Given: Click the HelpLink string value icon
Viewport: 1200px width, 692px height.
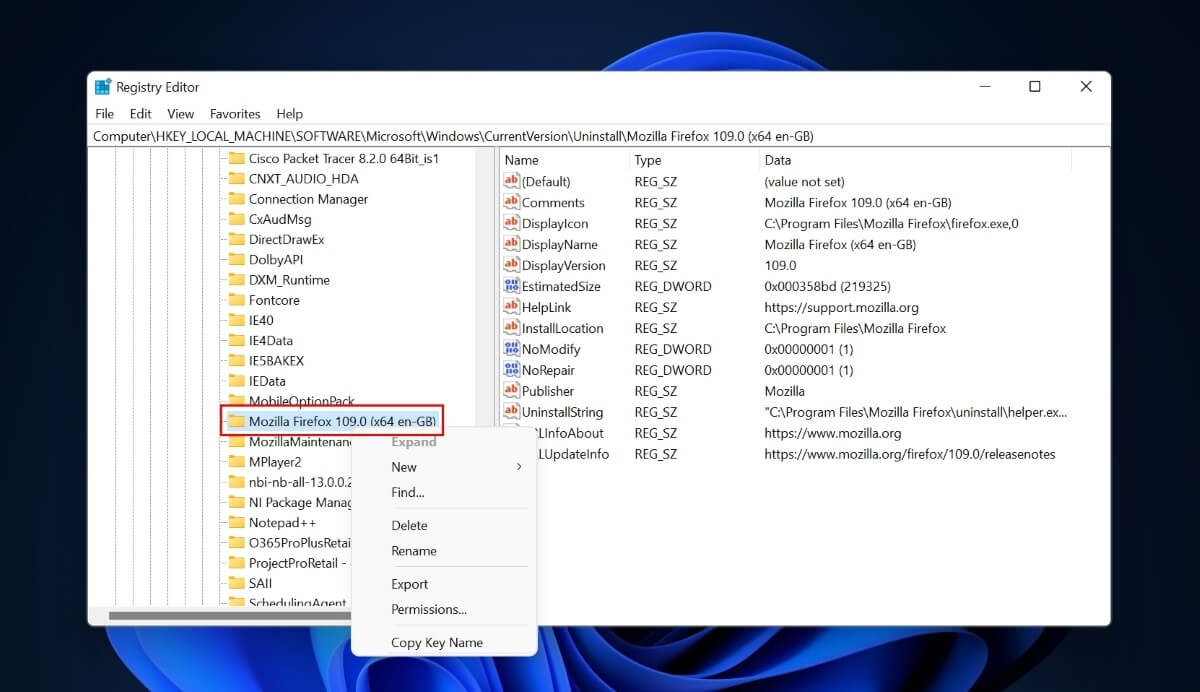Looking at the screenshot, I should [510, 307].
